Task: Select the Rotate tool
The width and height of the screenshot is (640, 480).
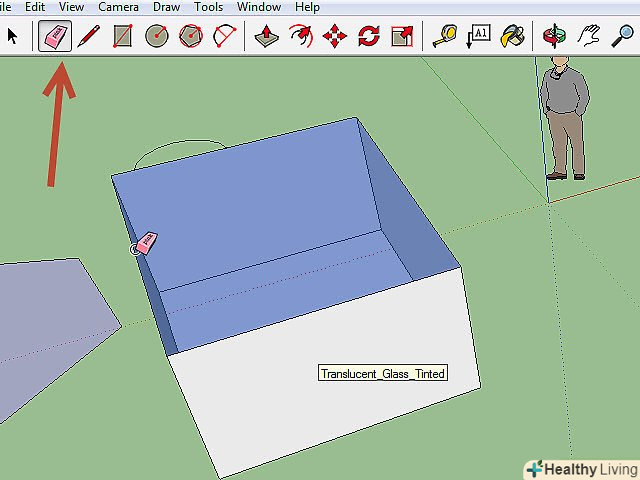Action: 368,37
